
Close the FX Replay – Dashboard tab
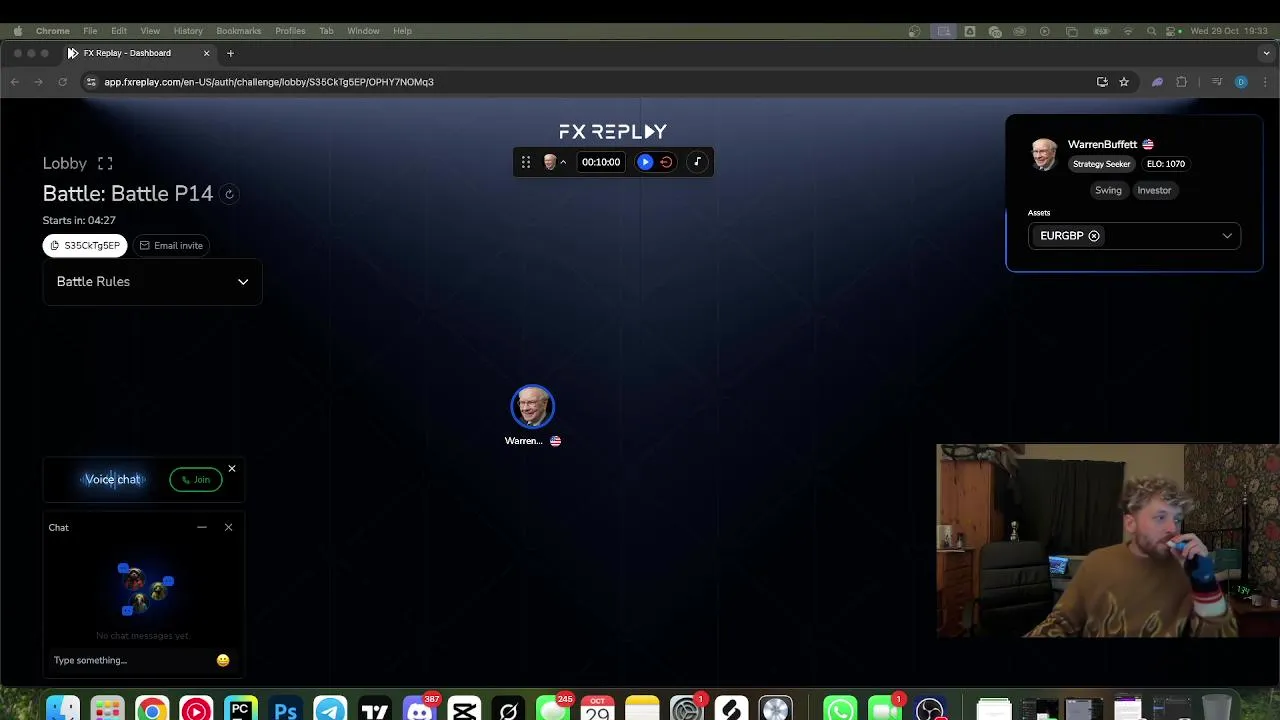coord(207,53)
